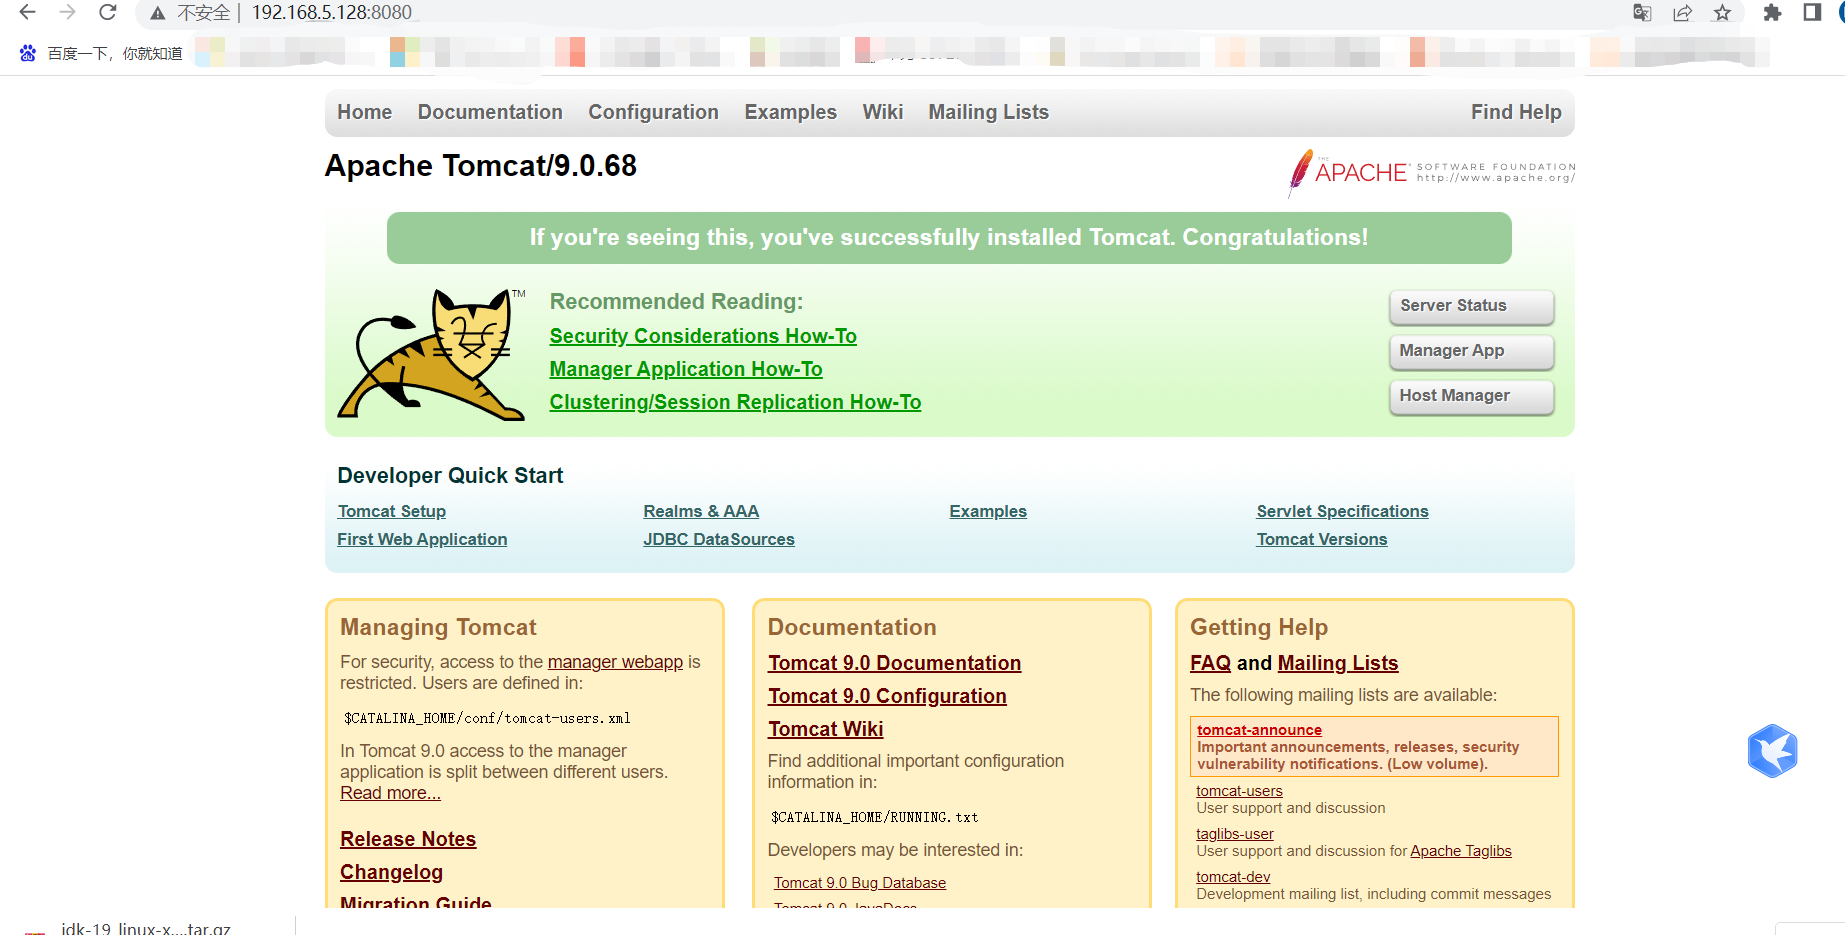Select Find Help in navigation bar
Screen dimensions: 1845x935
tap(1515, 112)
